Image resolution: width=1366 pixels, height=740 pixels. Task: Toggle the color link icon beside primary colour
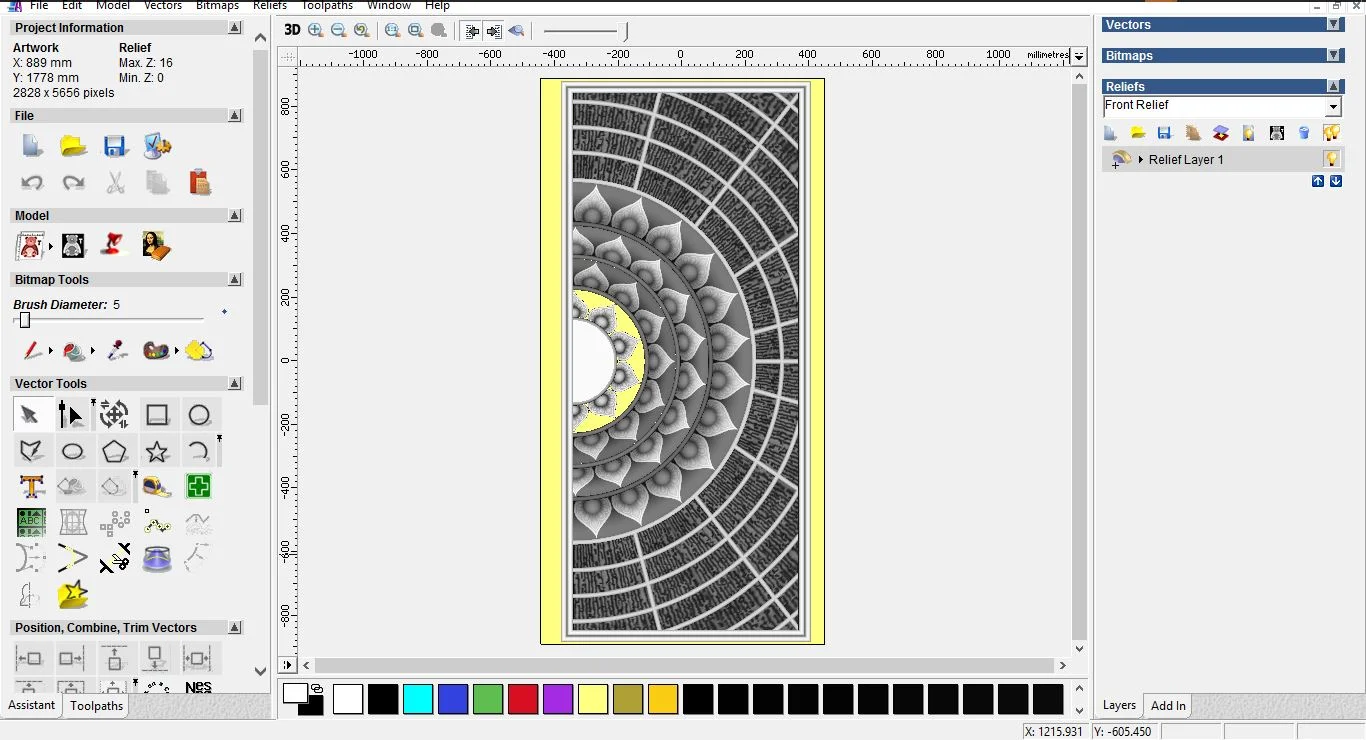317,688
